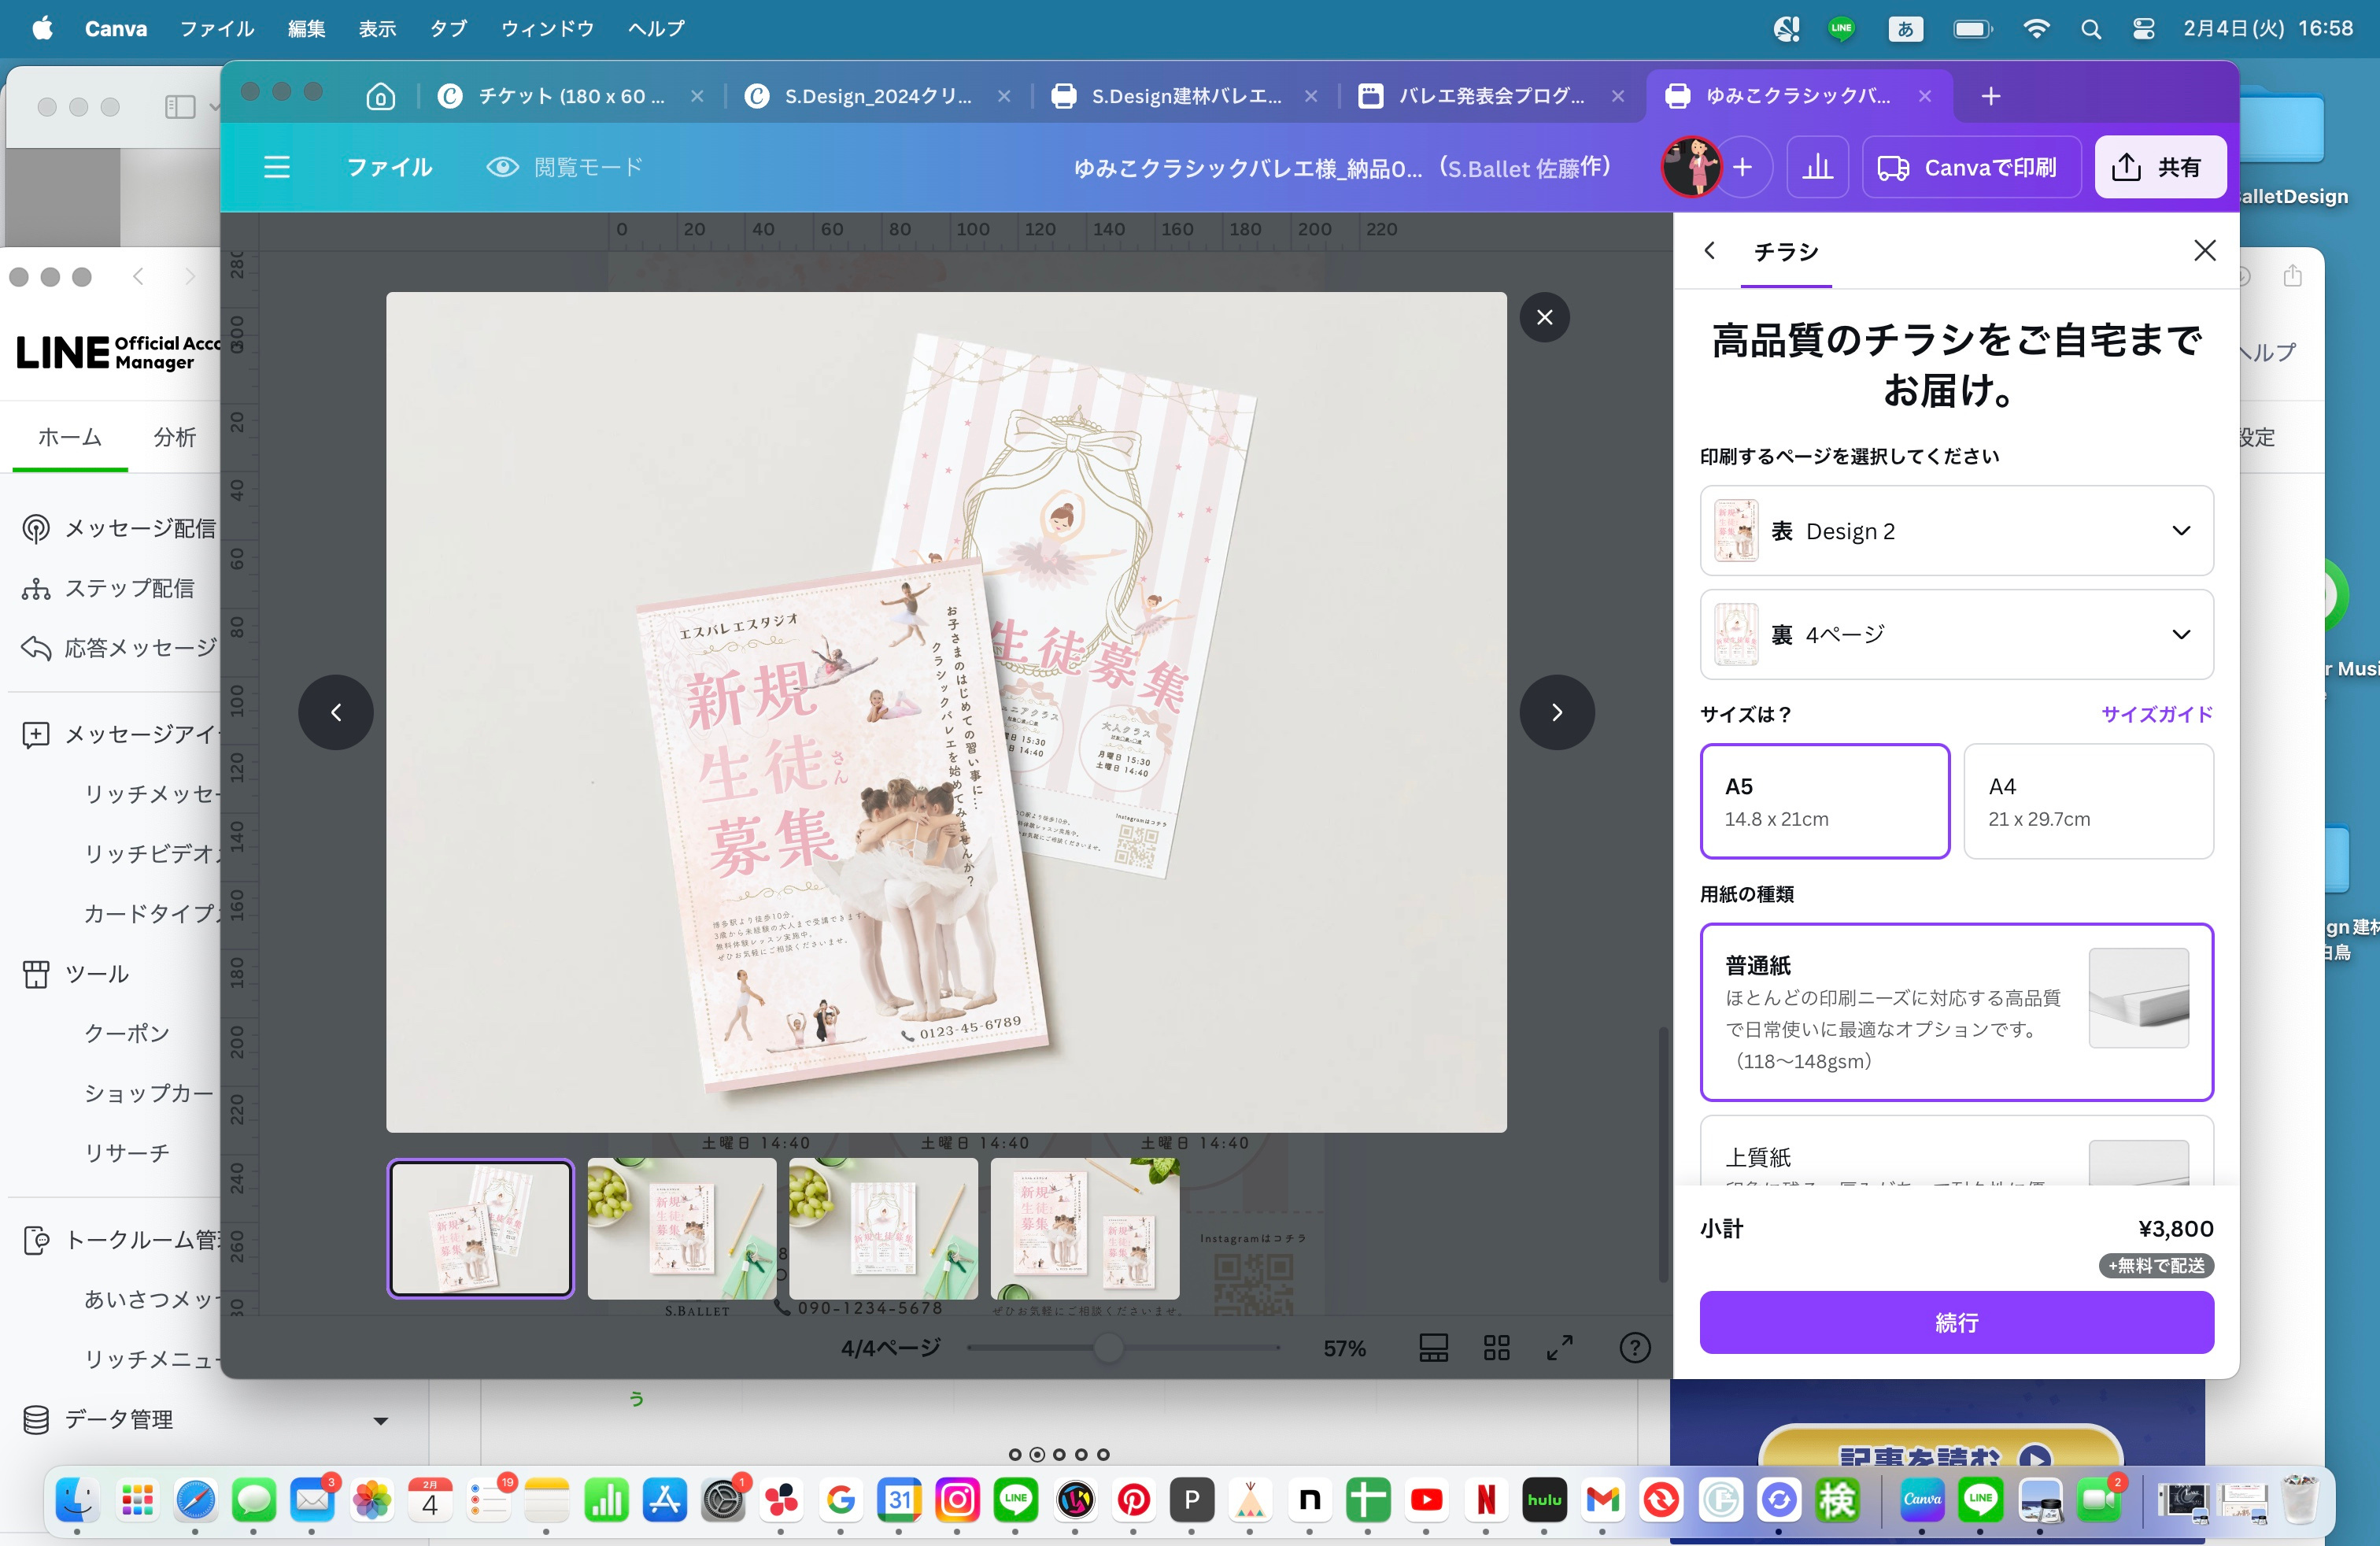Select first mockup thumbnail
The height and width of the screenshot is (1546, 2380).
click(480, 1228)
